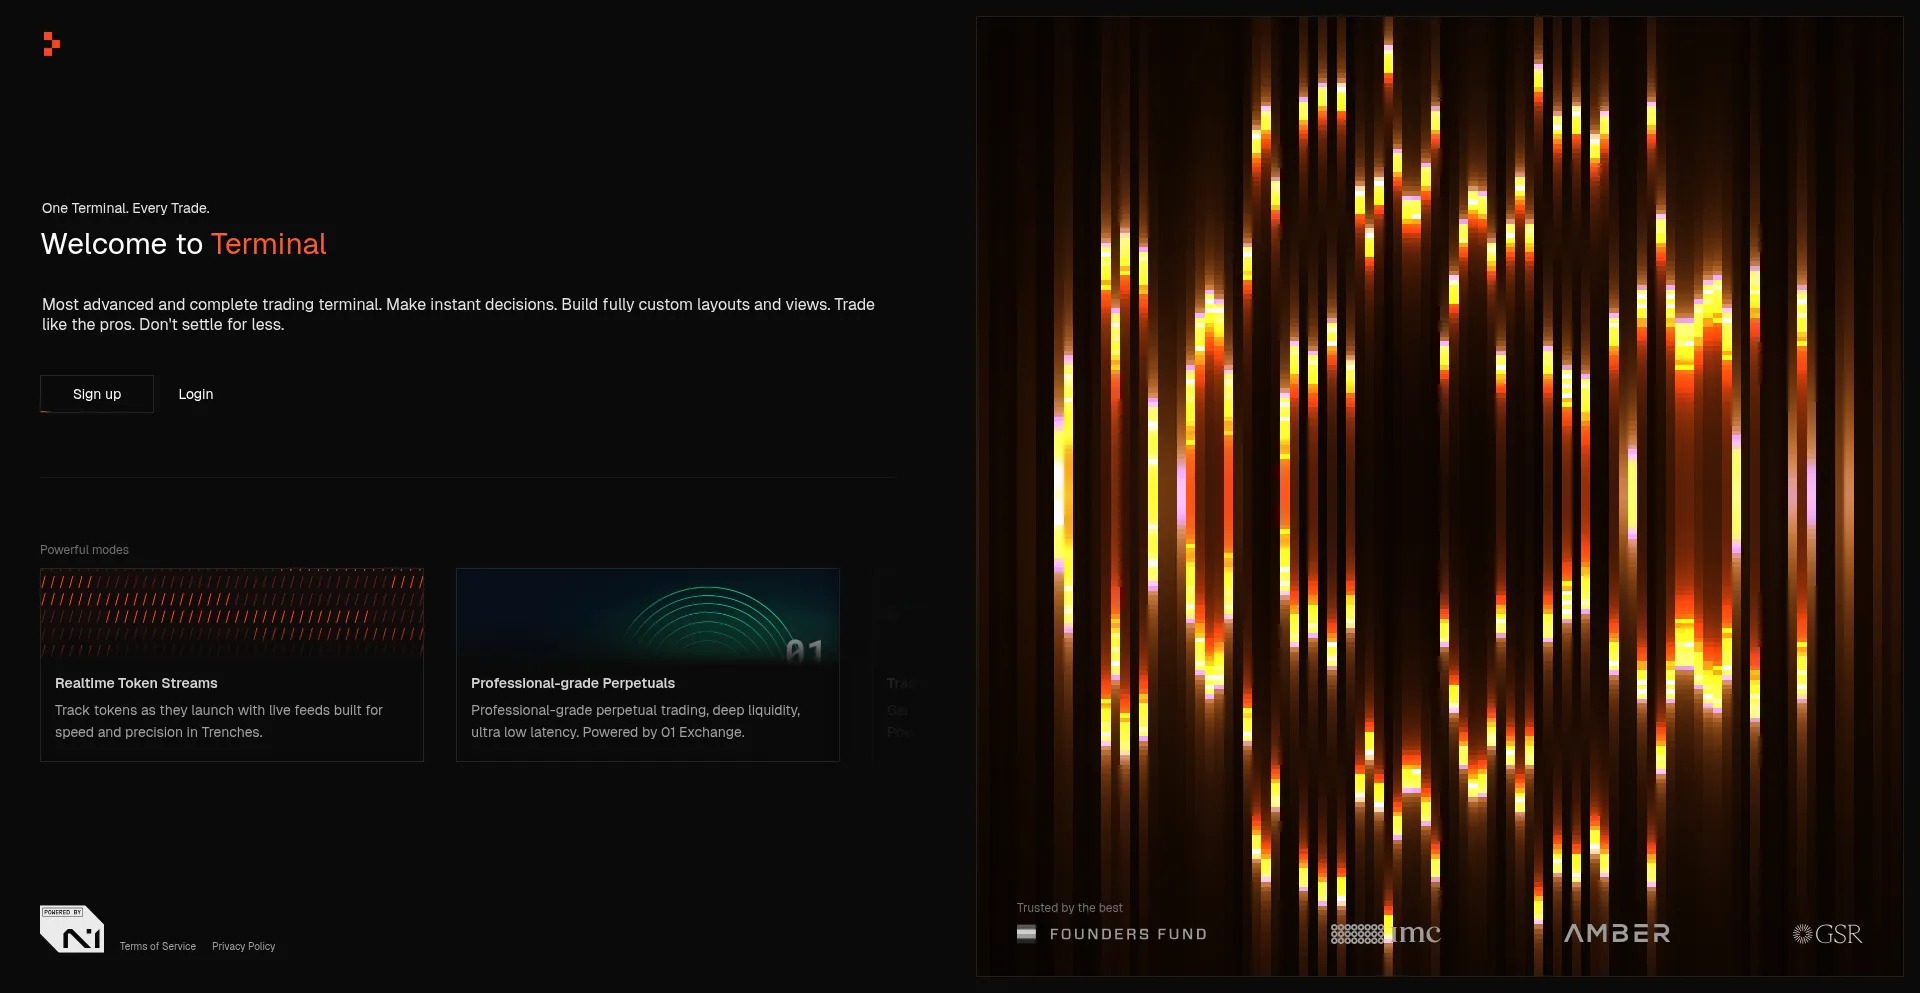Click the Perpetuals card description about 01 Exchange
The image size is (1920, 993).
point(635,721)
